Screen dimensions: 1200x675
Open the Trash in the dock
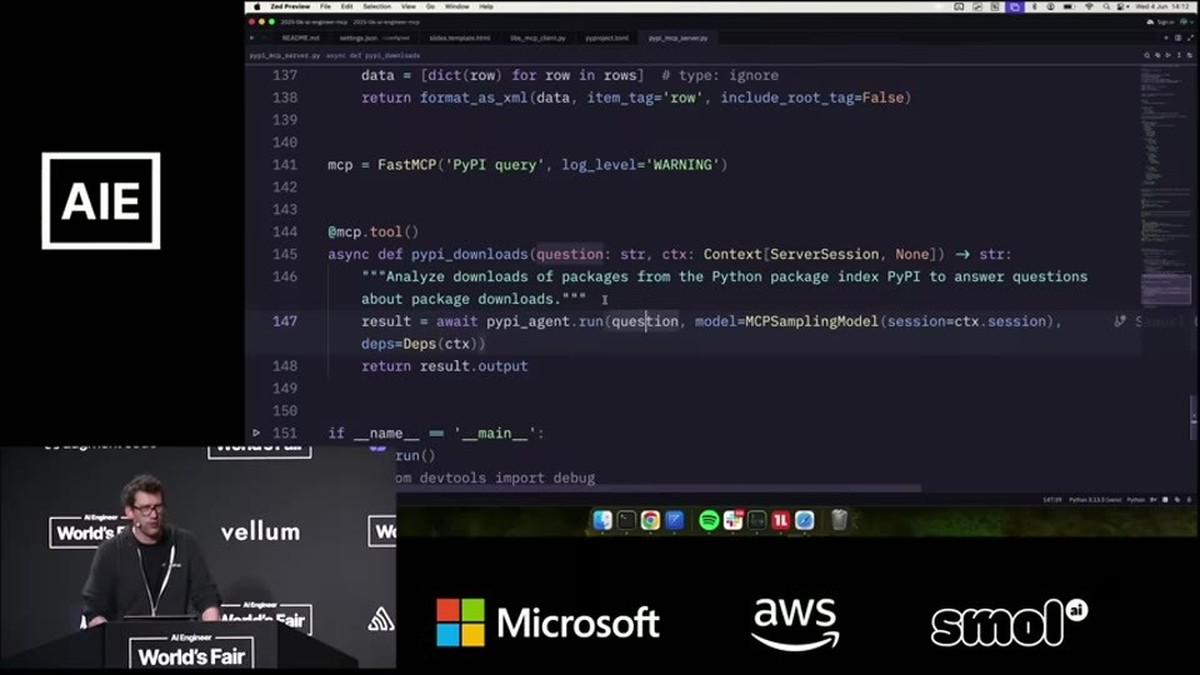pos(839,520)
